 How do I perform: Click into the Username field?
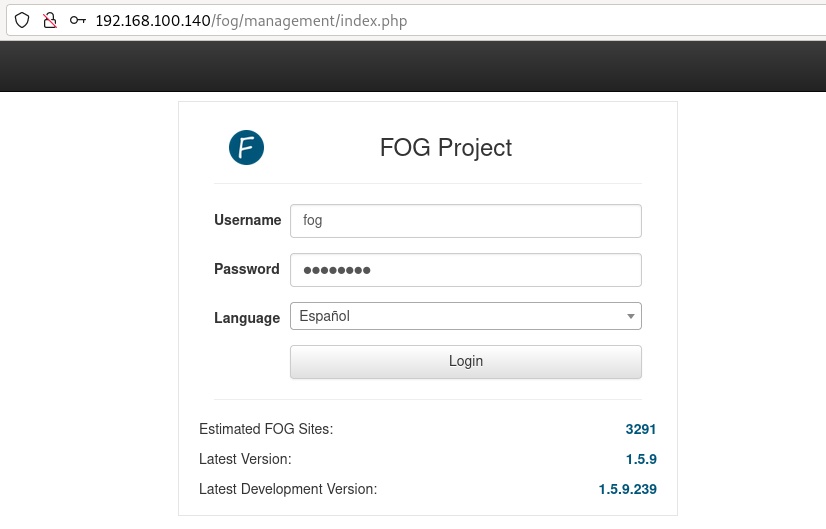point(465,221)
